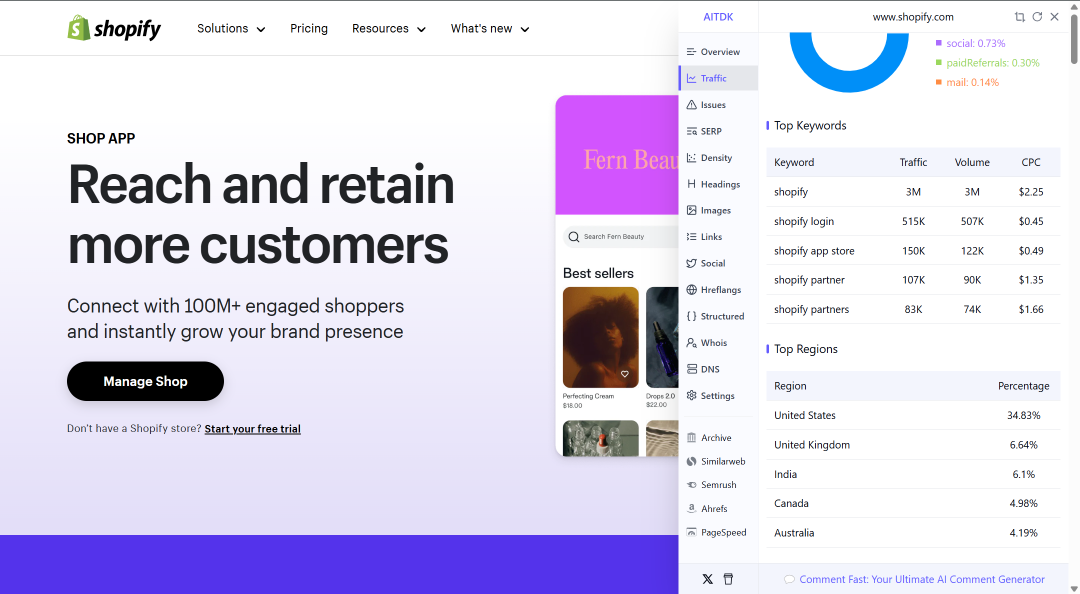Click the 'shopify login' keyword row
Screen dimensions: 1080x594
point(913,221)
